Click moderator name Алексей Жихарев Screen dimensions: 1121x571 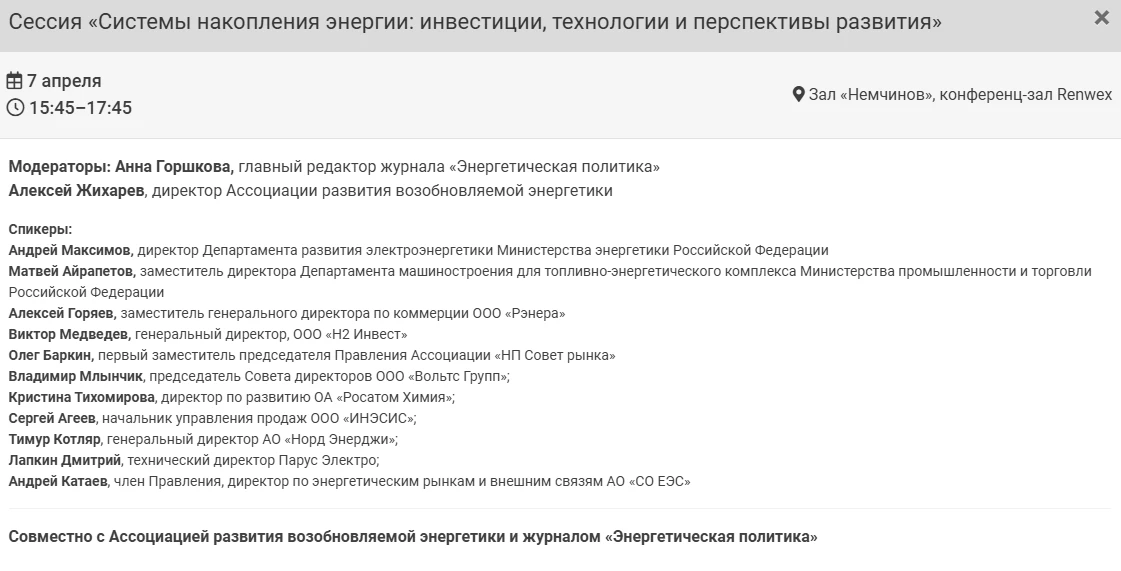pyautogui.click(x=78, y=190)
